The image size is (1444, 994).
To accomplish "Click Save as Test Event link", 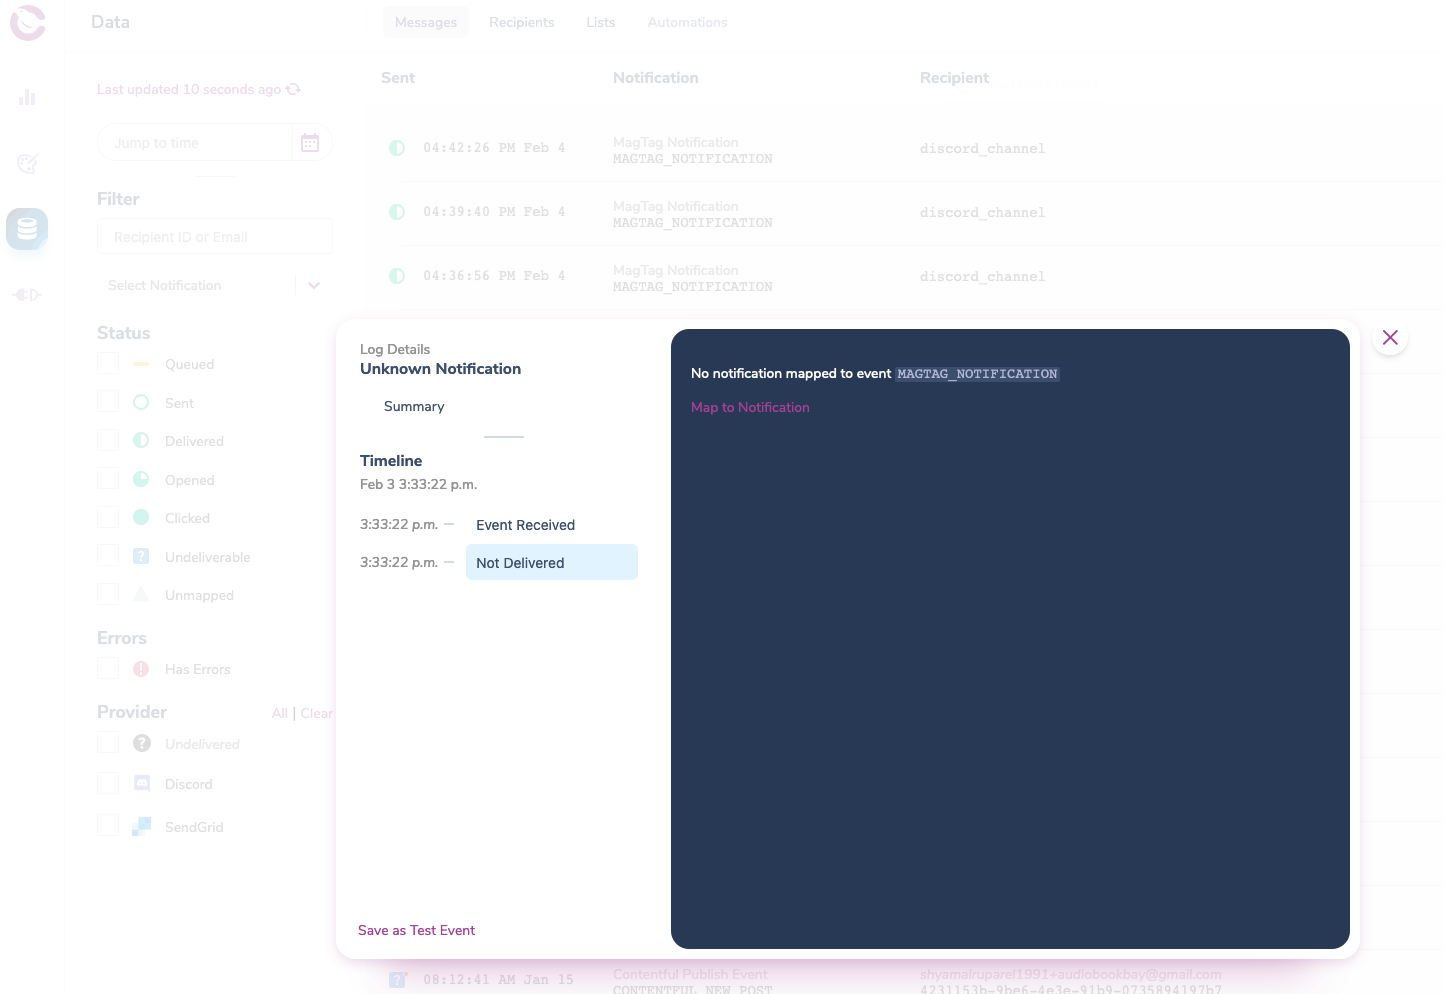I will pyautogui.click(x=416, y=930).
